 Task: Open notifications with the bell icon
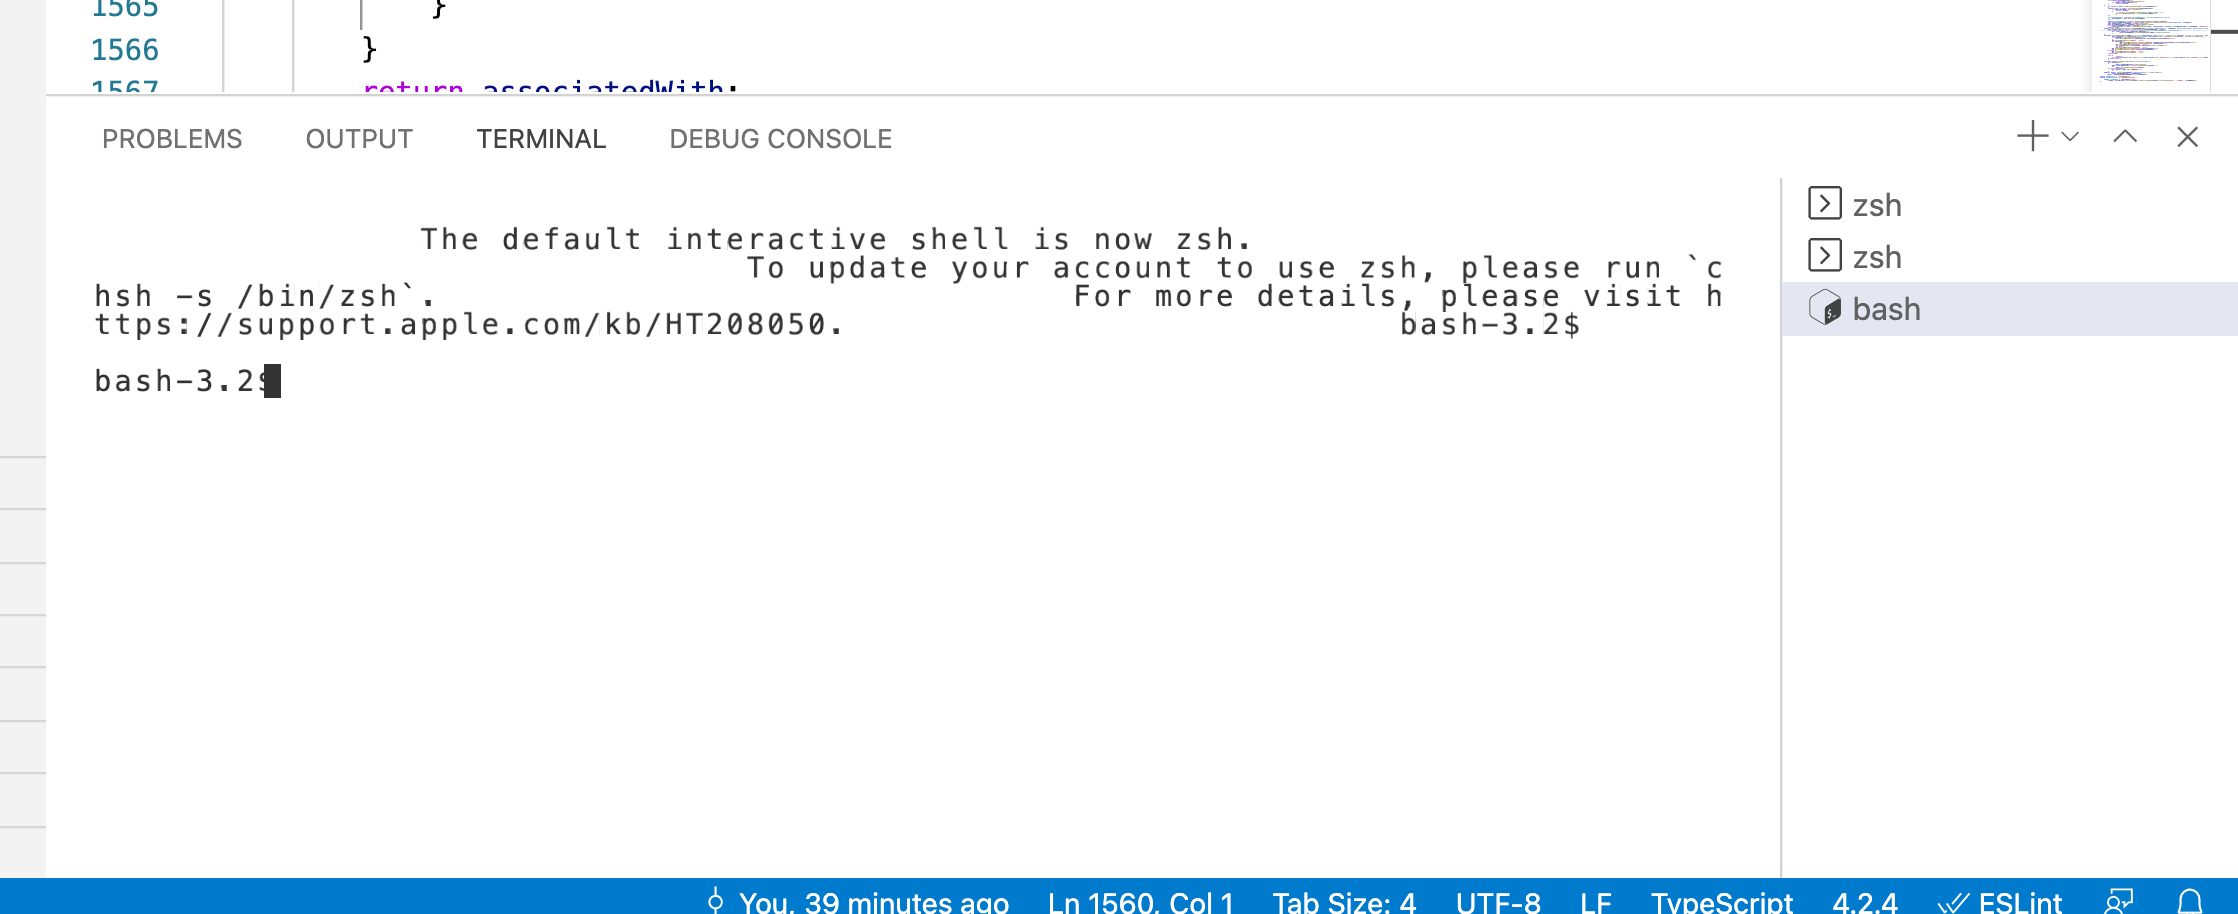(x=2190, y=902)
